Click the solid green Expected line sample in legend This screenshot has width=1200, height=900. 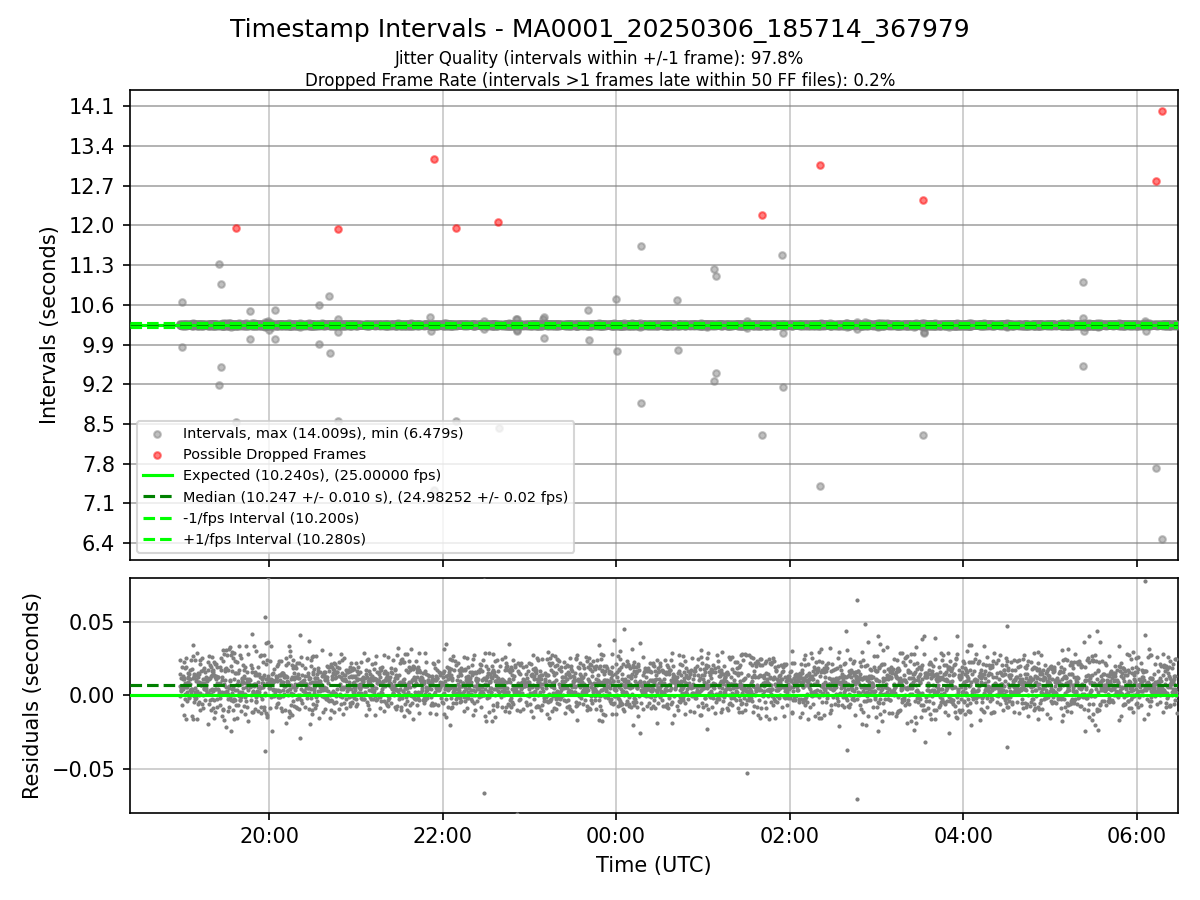click(158, 475)
